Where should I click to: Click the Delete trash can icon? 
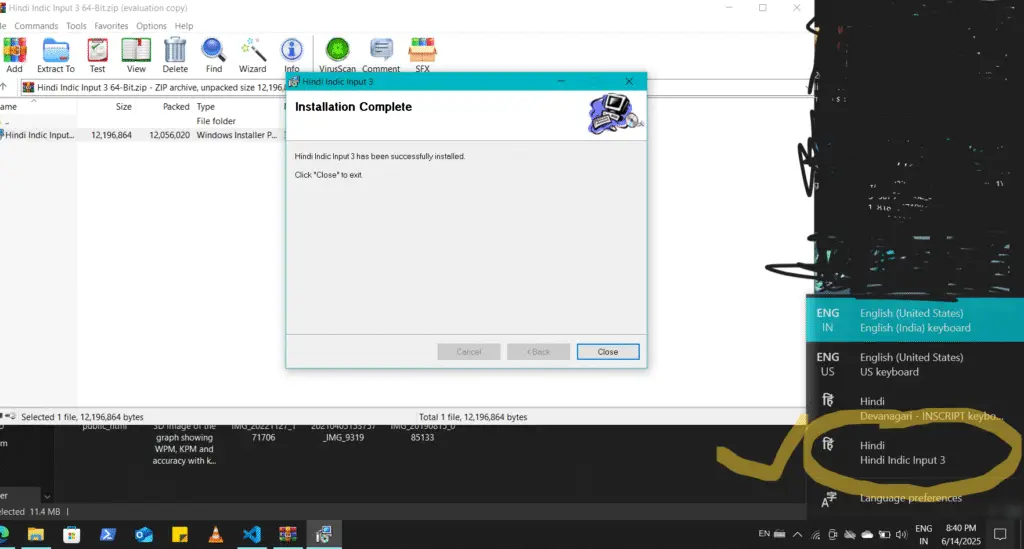click(x=175, y=54)
